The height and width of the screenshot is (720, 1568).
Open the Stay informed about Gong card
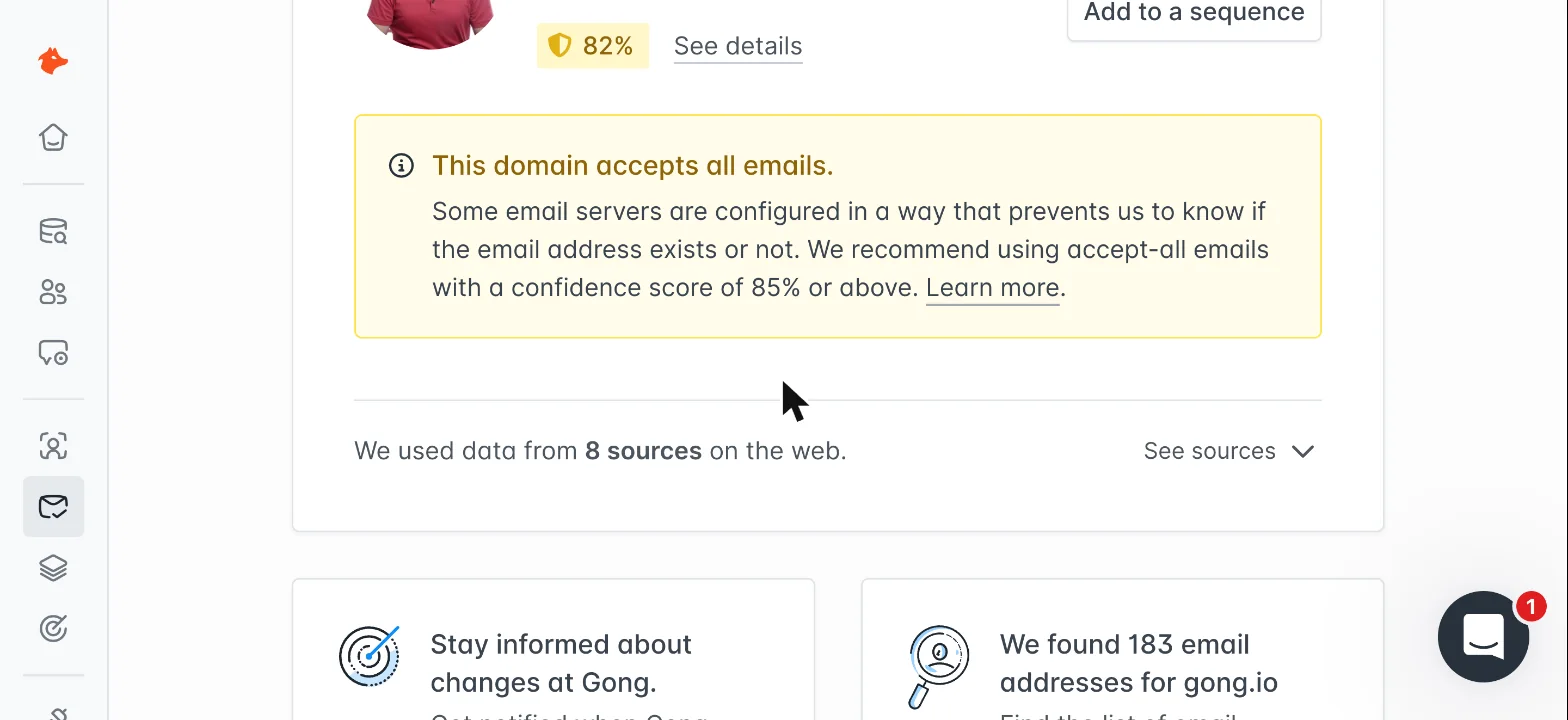553,649
